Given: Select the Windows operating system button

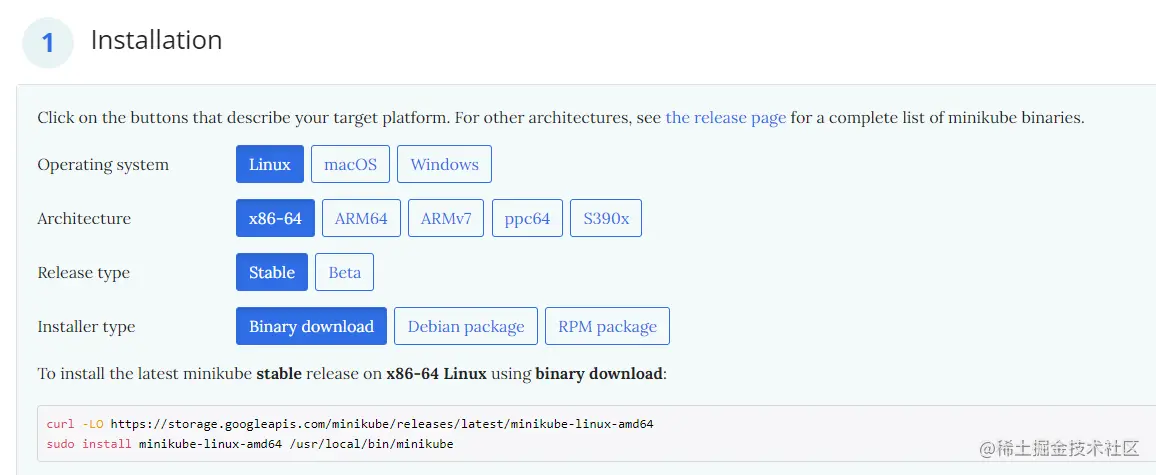Looking at the screenshot, I should pos(445,164).
